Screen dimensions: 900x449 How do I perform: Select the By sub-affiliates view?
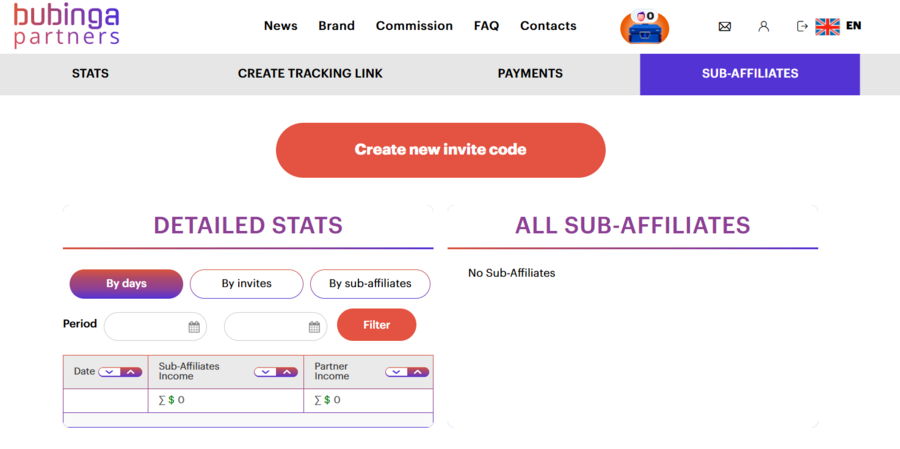tap(370, 284)
